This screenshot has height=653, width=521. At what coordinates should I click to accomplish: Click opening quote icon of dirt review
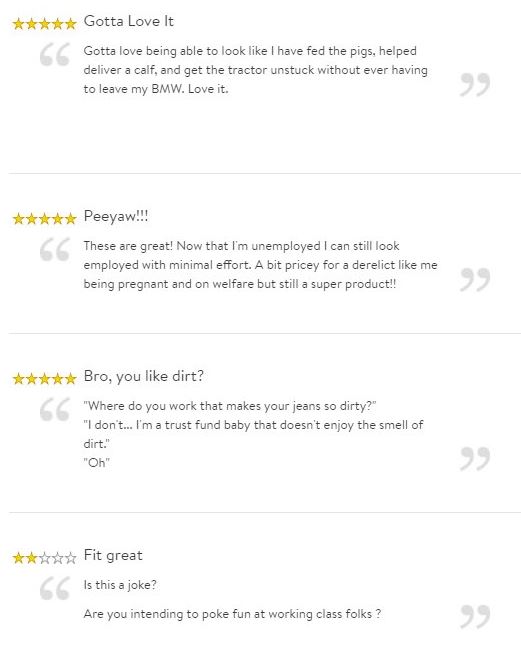(55, 409)
